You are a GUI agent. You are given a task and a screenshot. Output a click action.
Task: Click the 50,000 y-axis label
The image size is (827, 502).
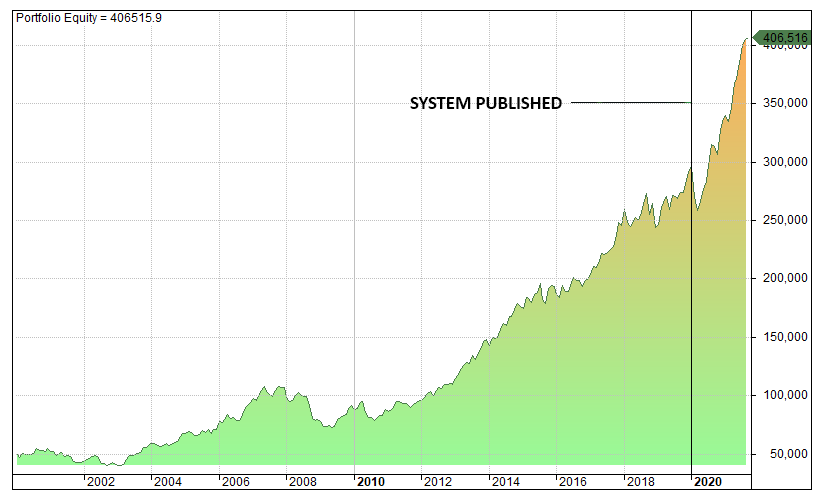(788, 454)
